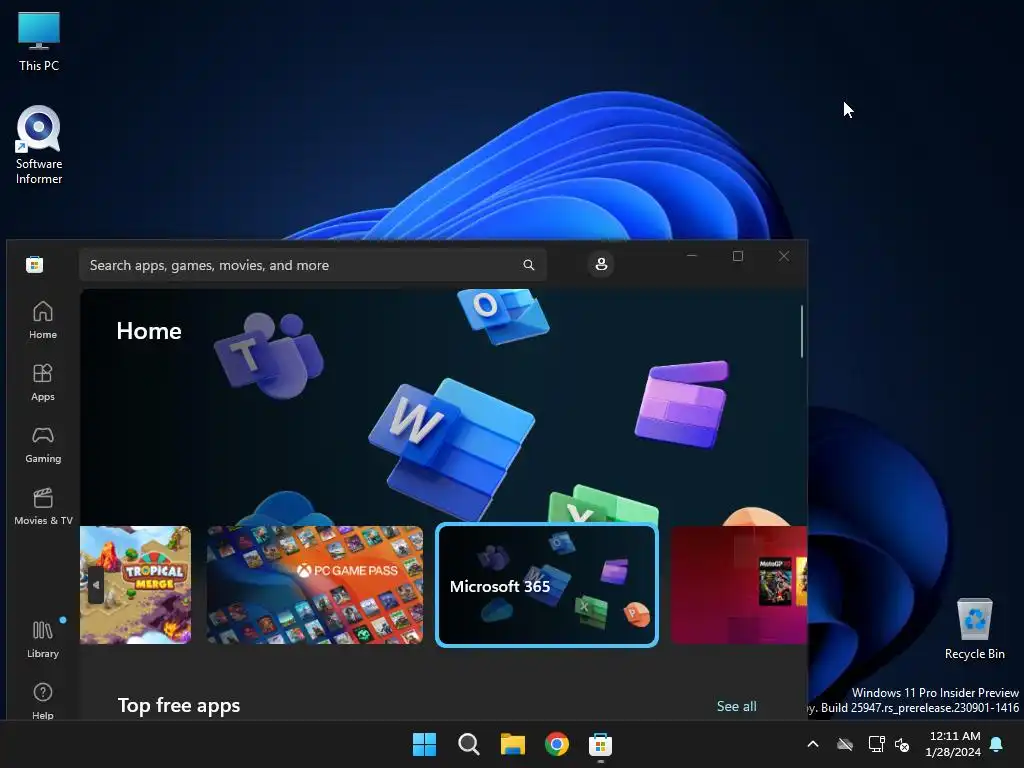This screenshot has height=768, width=1024.
Task: Open the Home section in Store sidebar
Action: (42, 320)
